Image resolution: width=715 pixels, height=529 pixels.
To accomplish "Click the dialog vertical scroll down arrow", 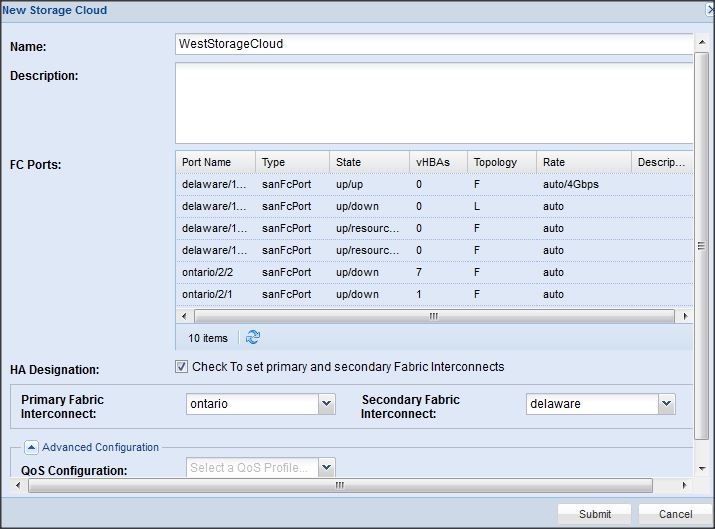I will point(702,468).
